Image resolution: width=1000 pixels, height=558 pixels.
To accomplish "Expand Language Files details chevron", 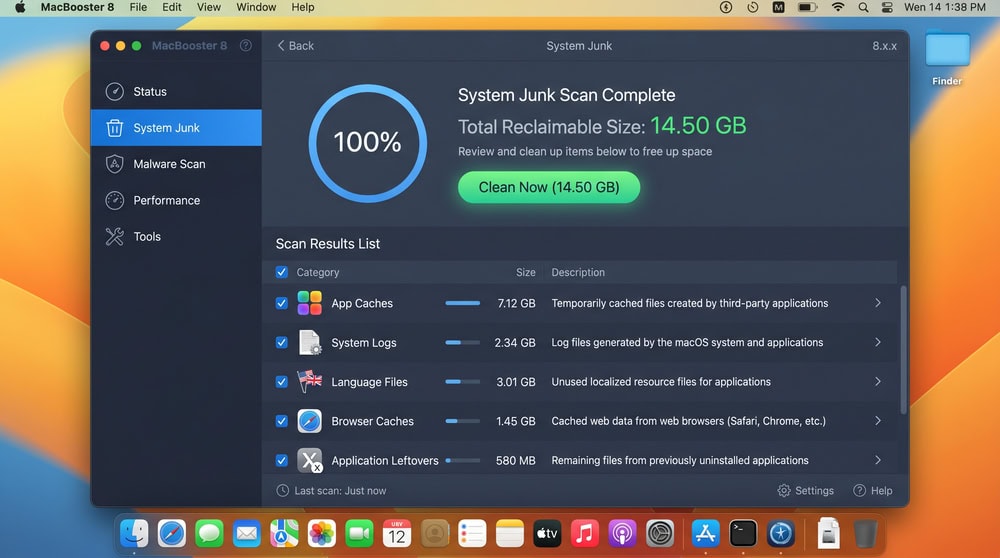I will pos(878,381).
